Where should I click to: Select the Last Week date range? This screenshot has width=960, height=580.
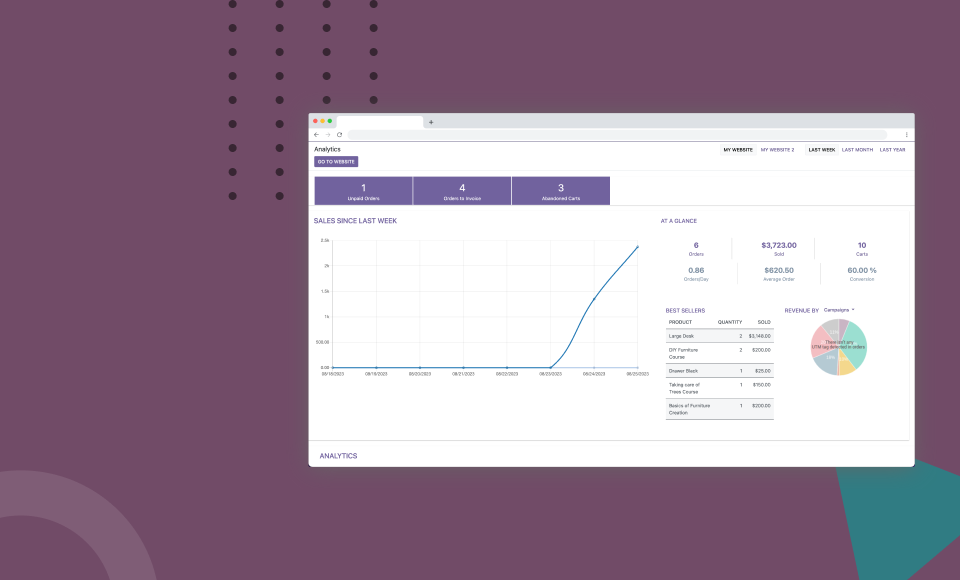coord(822,150)
